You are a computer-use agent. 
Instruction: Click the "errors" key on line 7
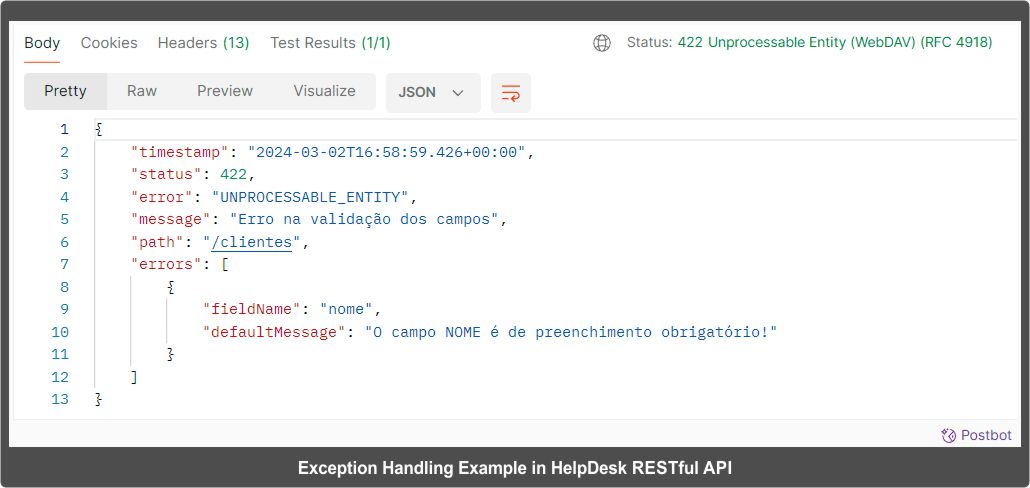pos(166,265)
